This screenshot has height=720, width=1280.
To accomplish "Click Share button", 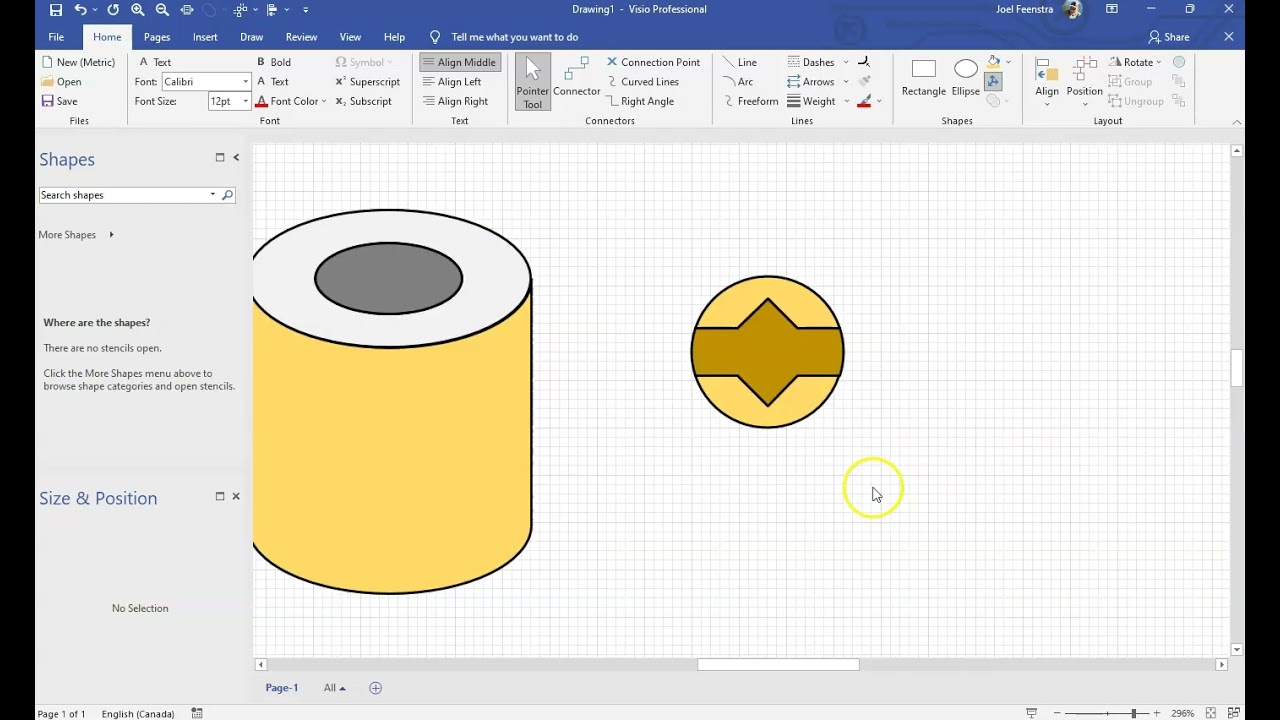I will click(x=1169, y=37).
